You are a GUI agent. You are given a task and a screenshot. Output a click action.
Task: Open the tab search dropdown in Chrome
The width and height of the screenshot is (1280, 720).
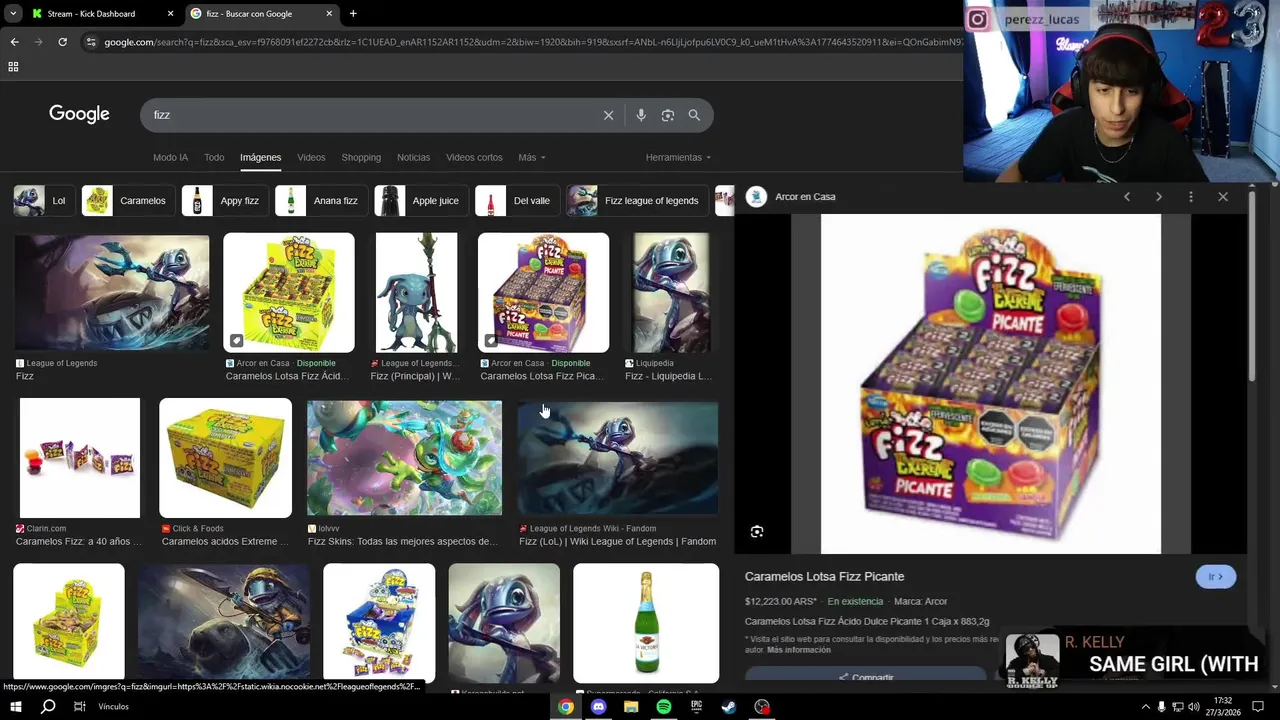(x=13, y=14)
